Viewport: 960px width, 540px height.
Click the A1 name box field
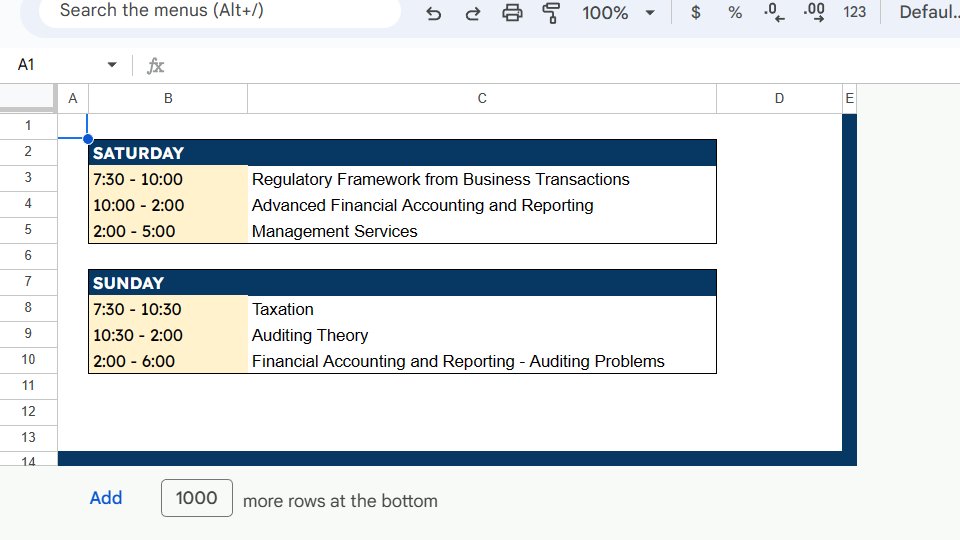point(55,64)
